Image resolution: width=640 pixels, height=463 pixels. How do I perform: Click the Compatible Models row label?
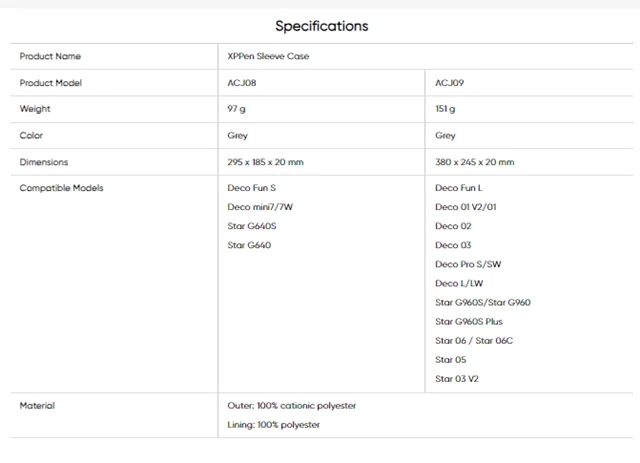[61, 188]
